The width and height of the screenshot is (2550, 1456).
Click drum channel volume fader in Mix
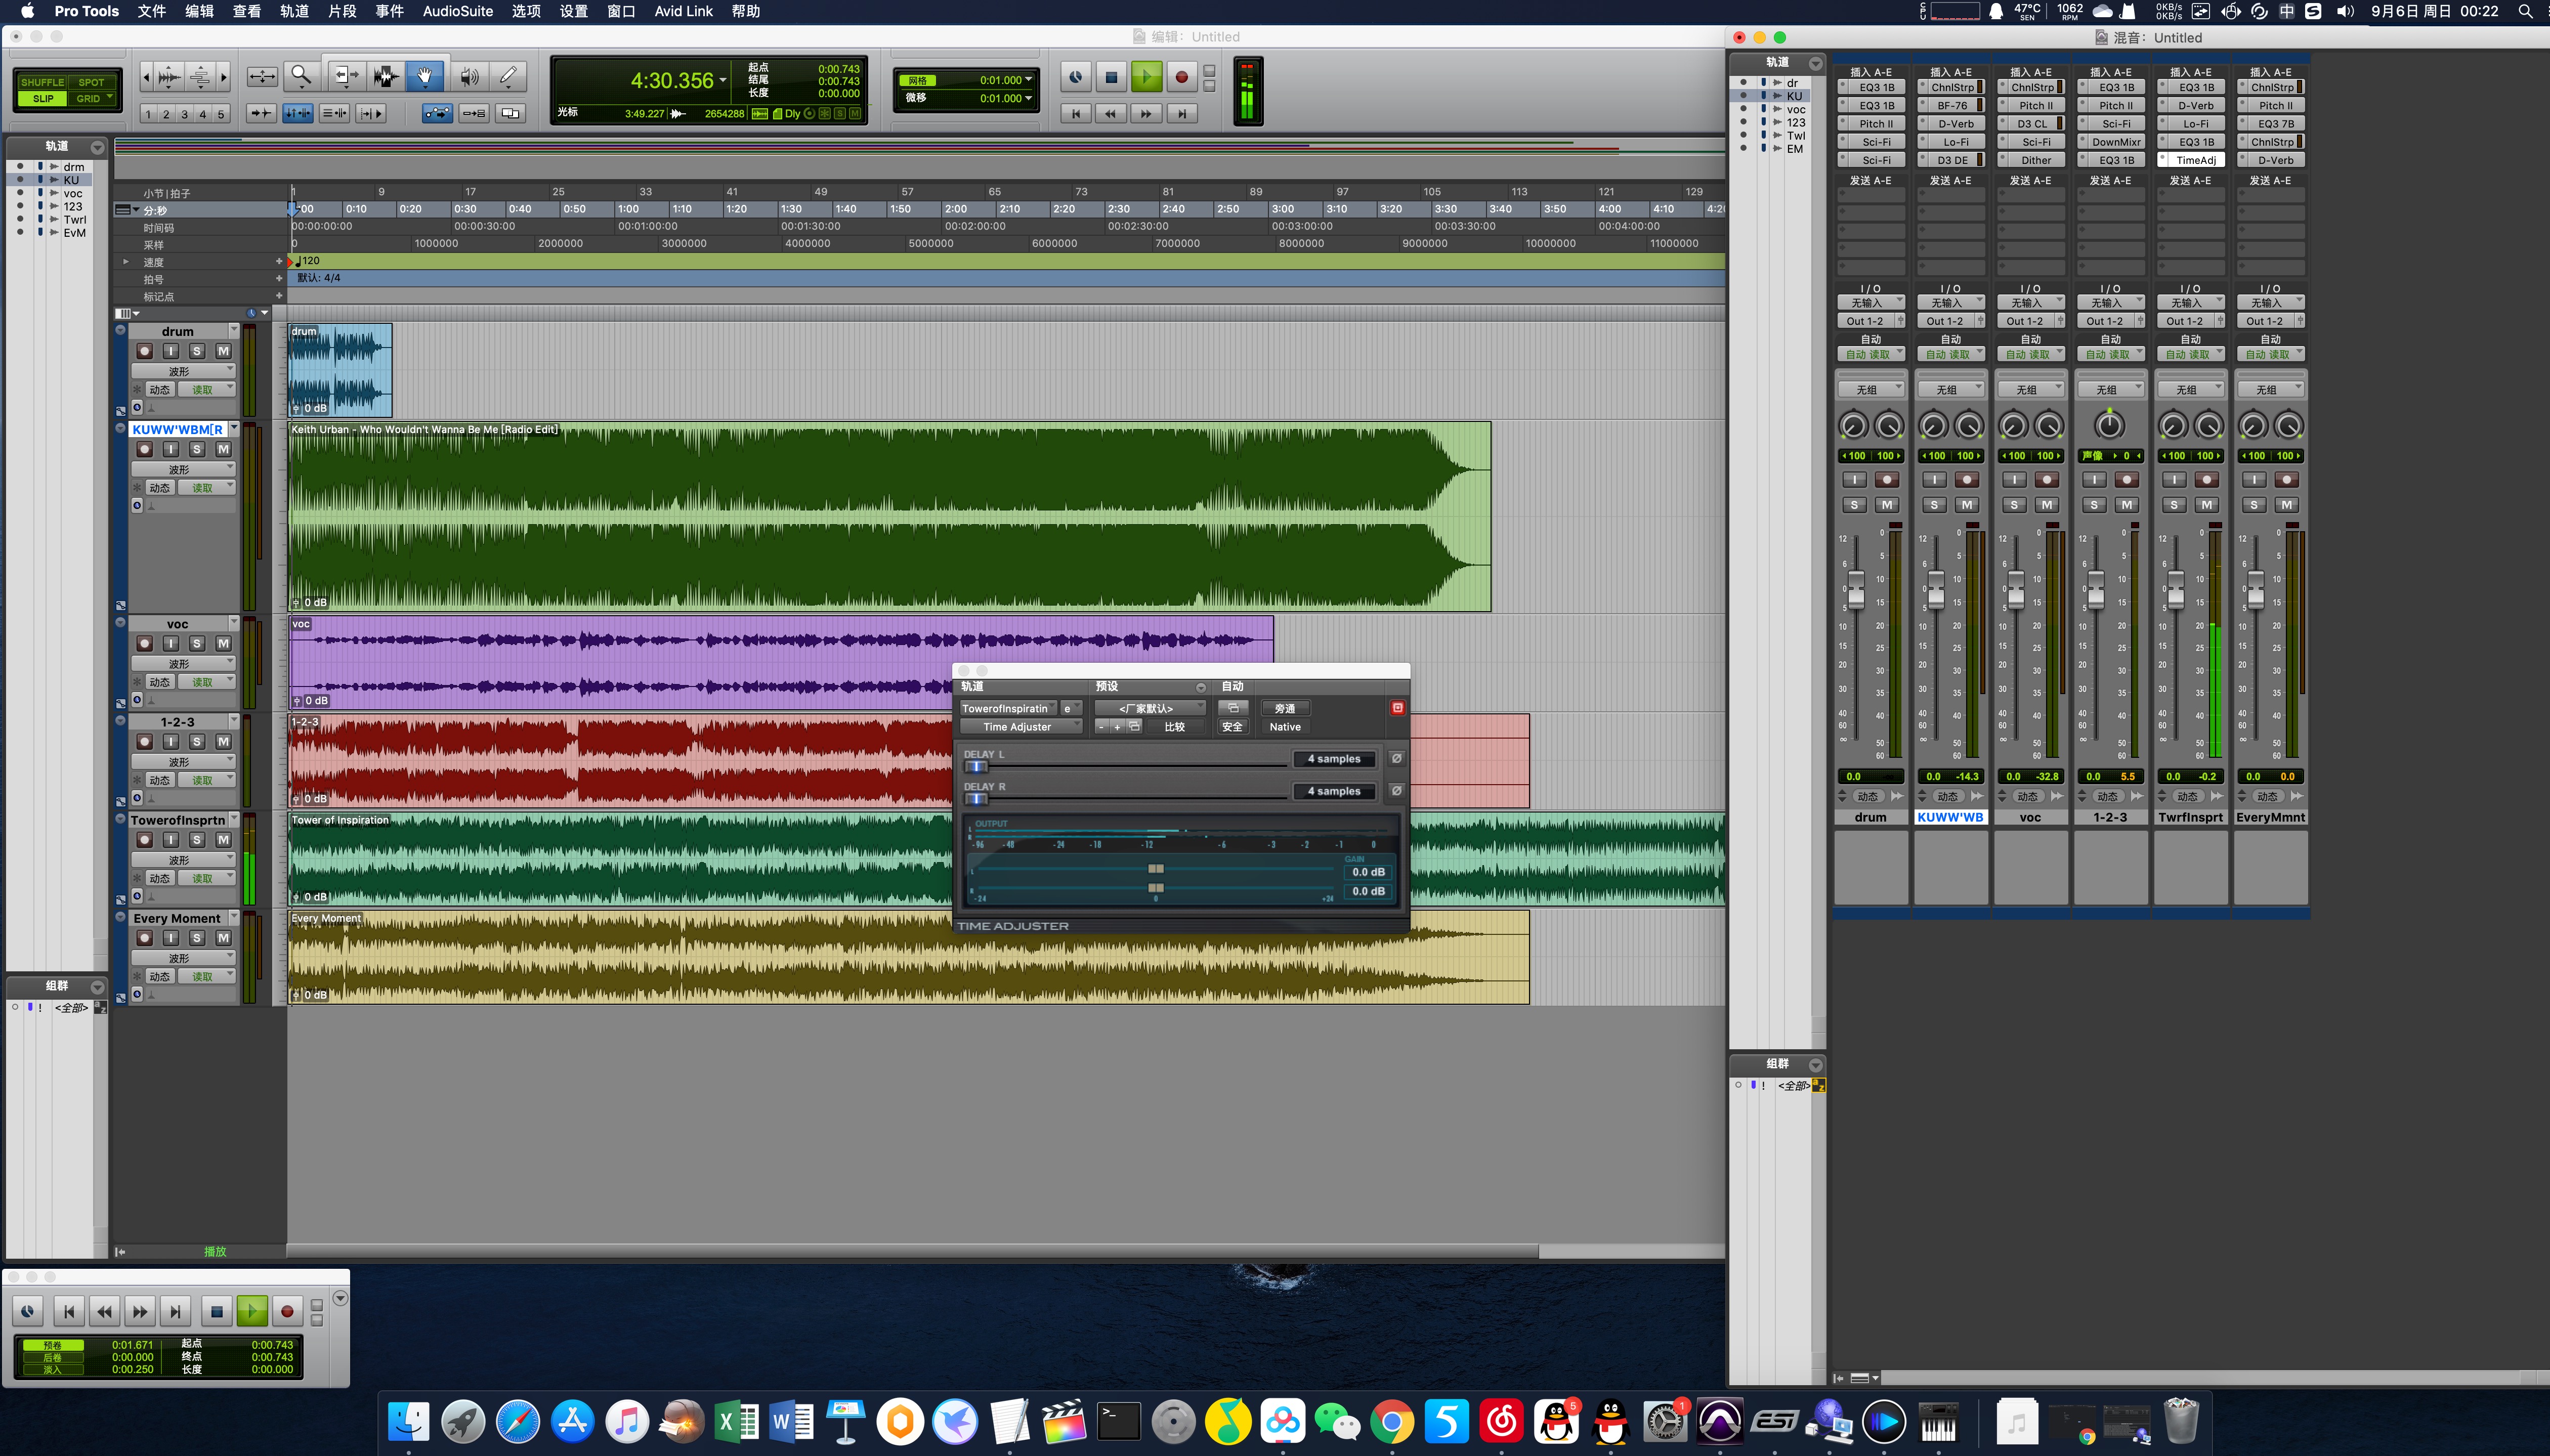(1856, 589)
